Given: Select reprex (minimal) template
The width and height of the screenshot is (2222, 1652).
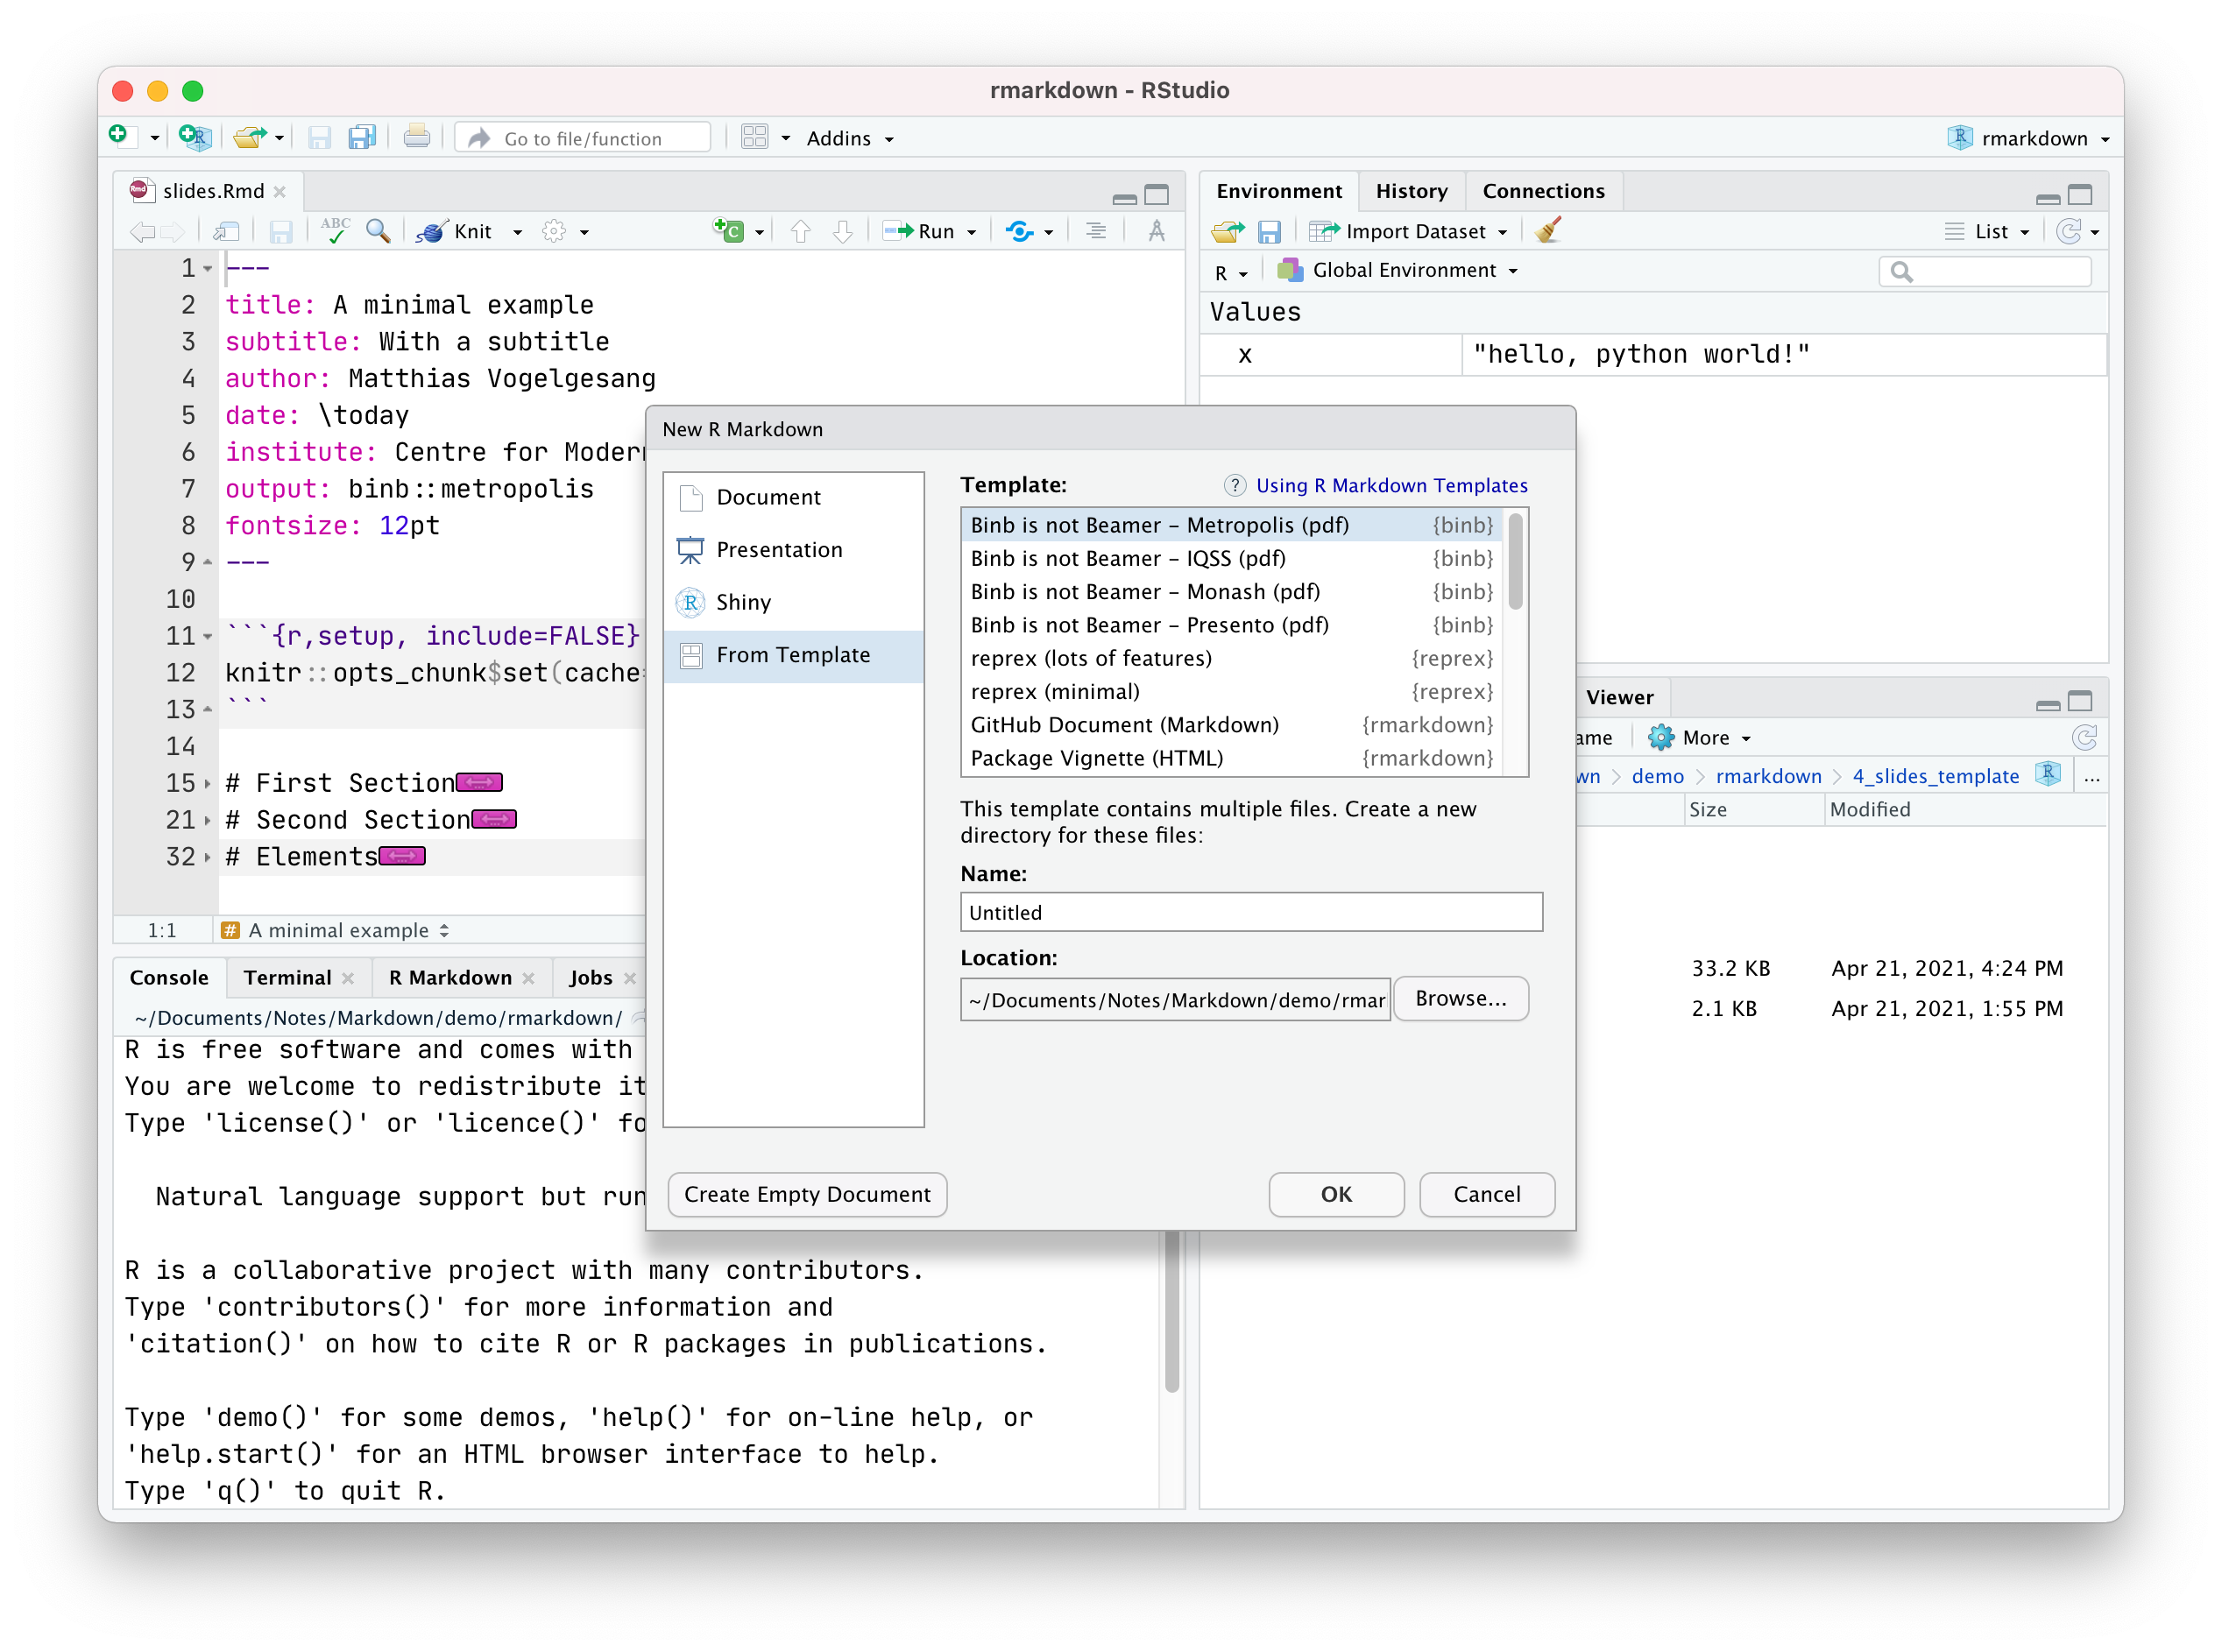Looking at the screenshot, I should pyautogui.click(x=1231, y=691).
